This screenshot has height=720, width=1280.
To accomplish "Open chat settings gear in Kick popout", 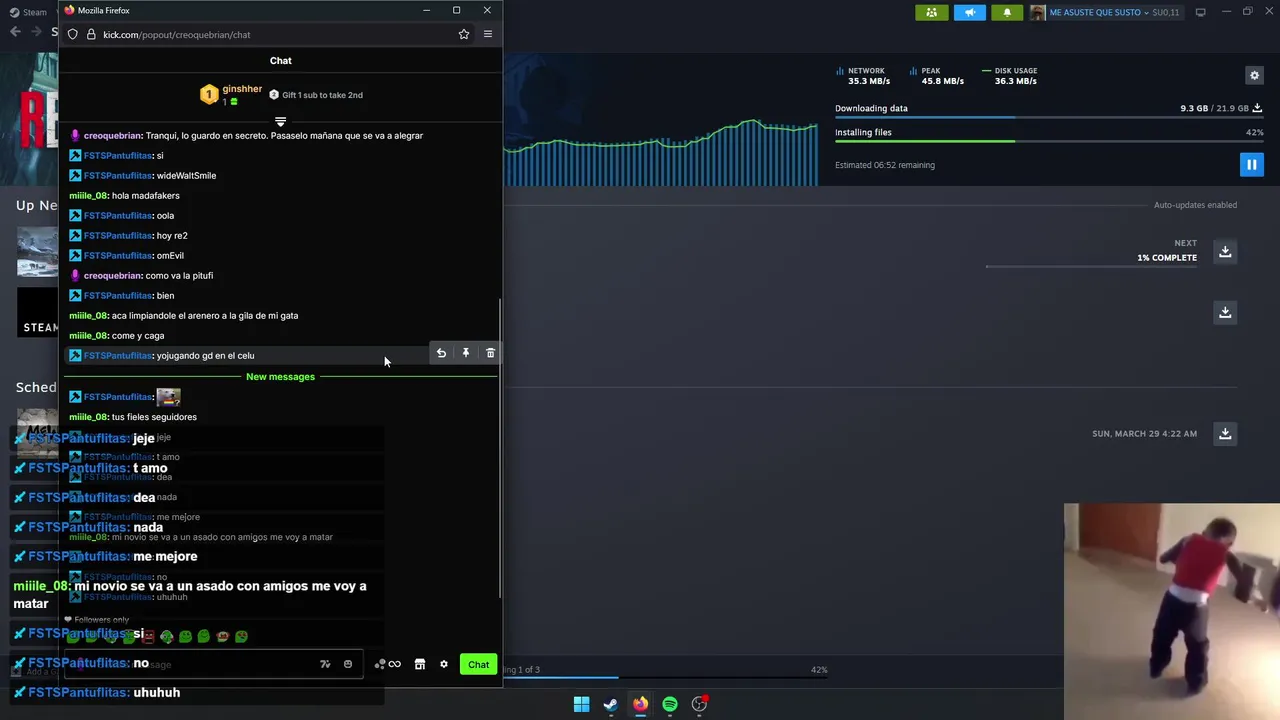I will 444,664.
